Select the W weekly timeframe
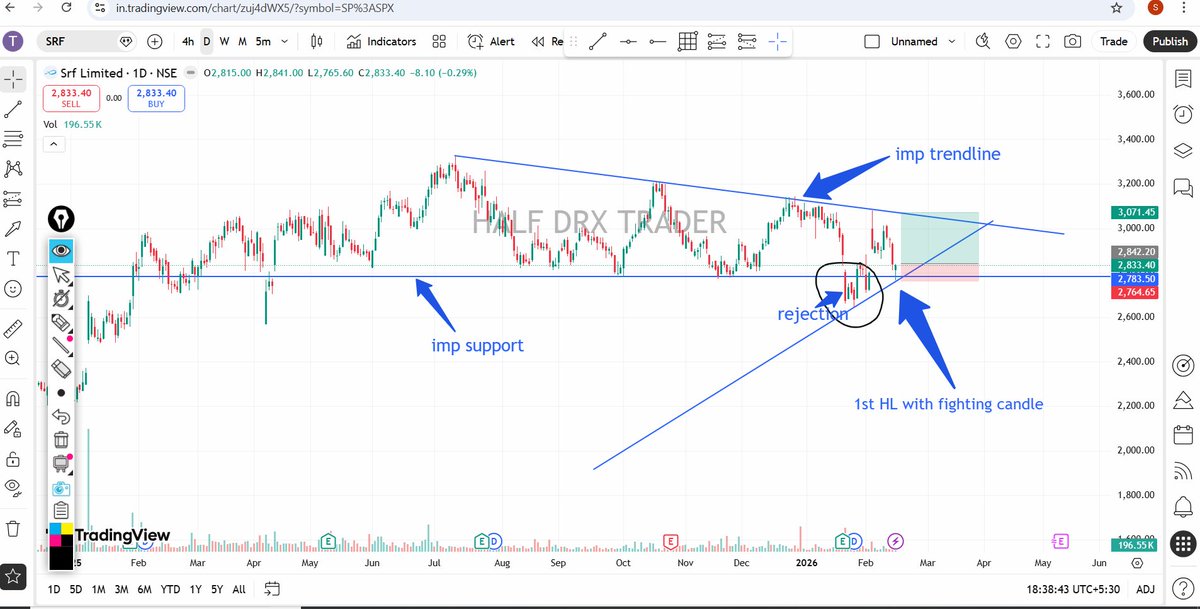The image size is (1200, 609). 224,41
